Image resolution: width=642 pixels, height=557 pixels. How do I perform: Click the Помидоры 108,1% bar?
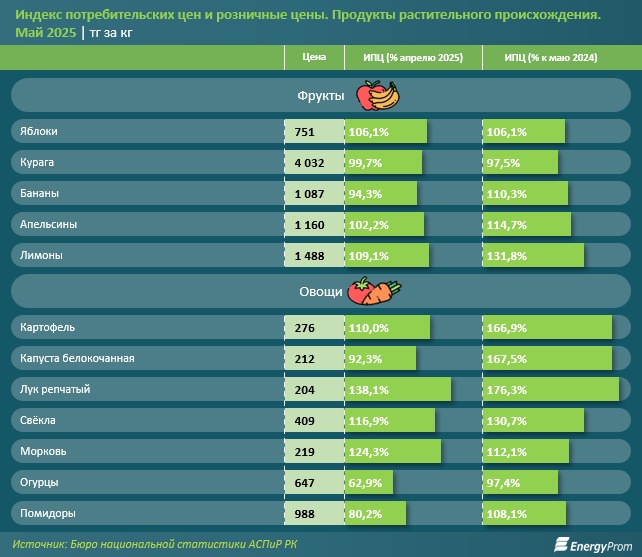pyautogui.click(x=524, y=514)
